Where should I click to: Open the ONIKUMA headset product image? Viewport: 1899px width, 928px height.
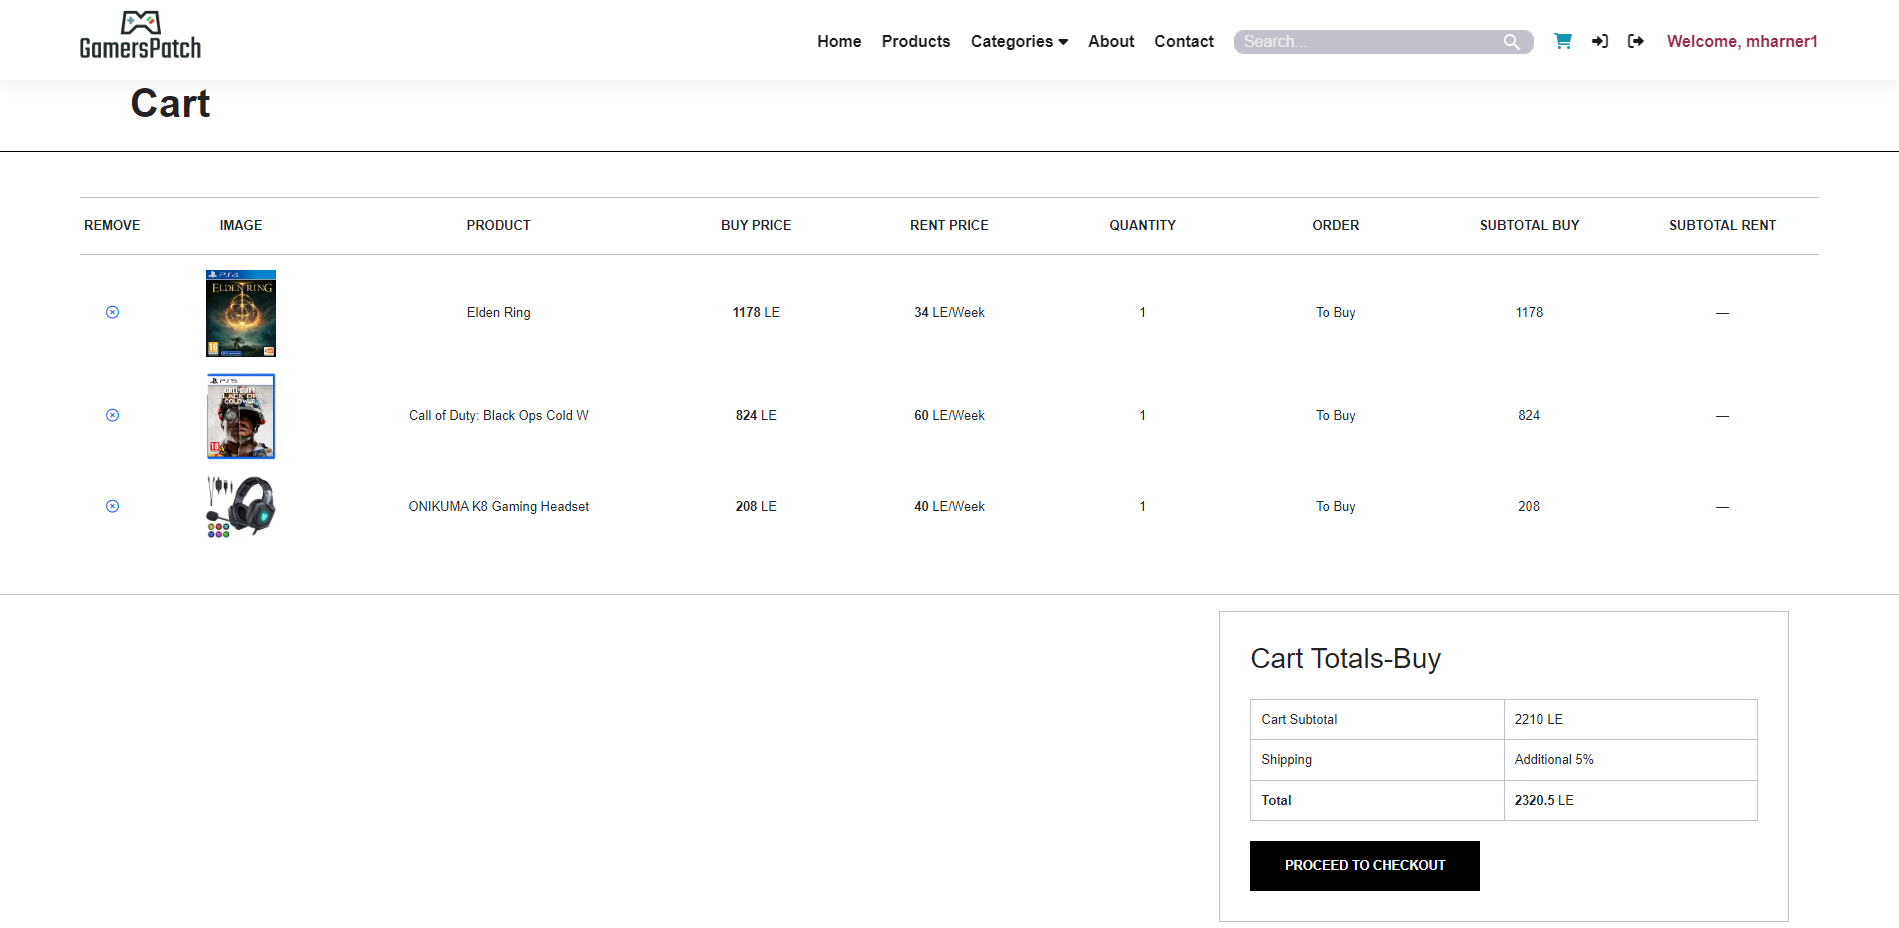point(240,506)
